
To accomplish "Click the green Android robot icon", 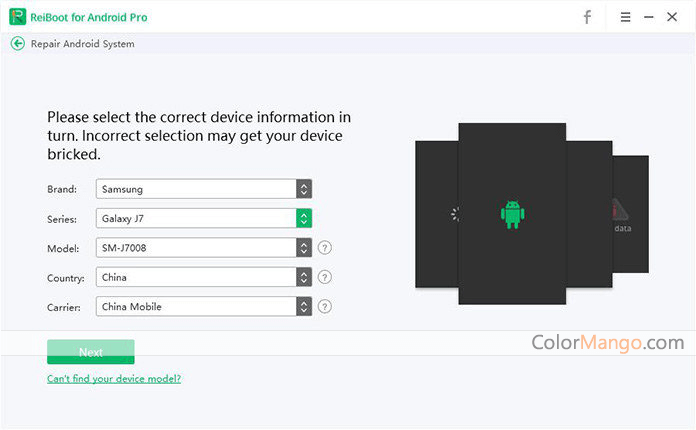I will tap(513, 214).
